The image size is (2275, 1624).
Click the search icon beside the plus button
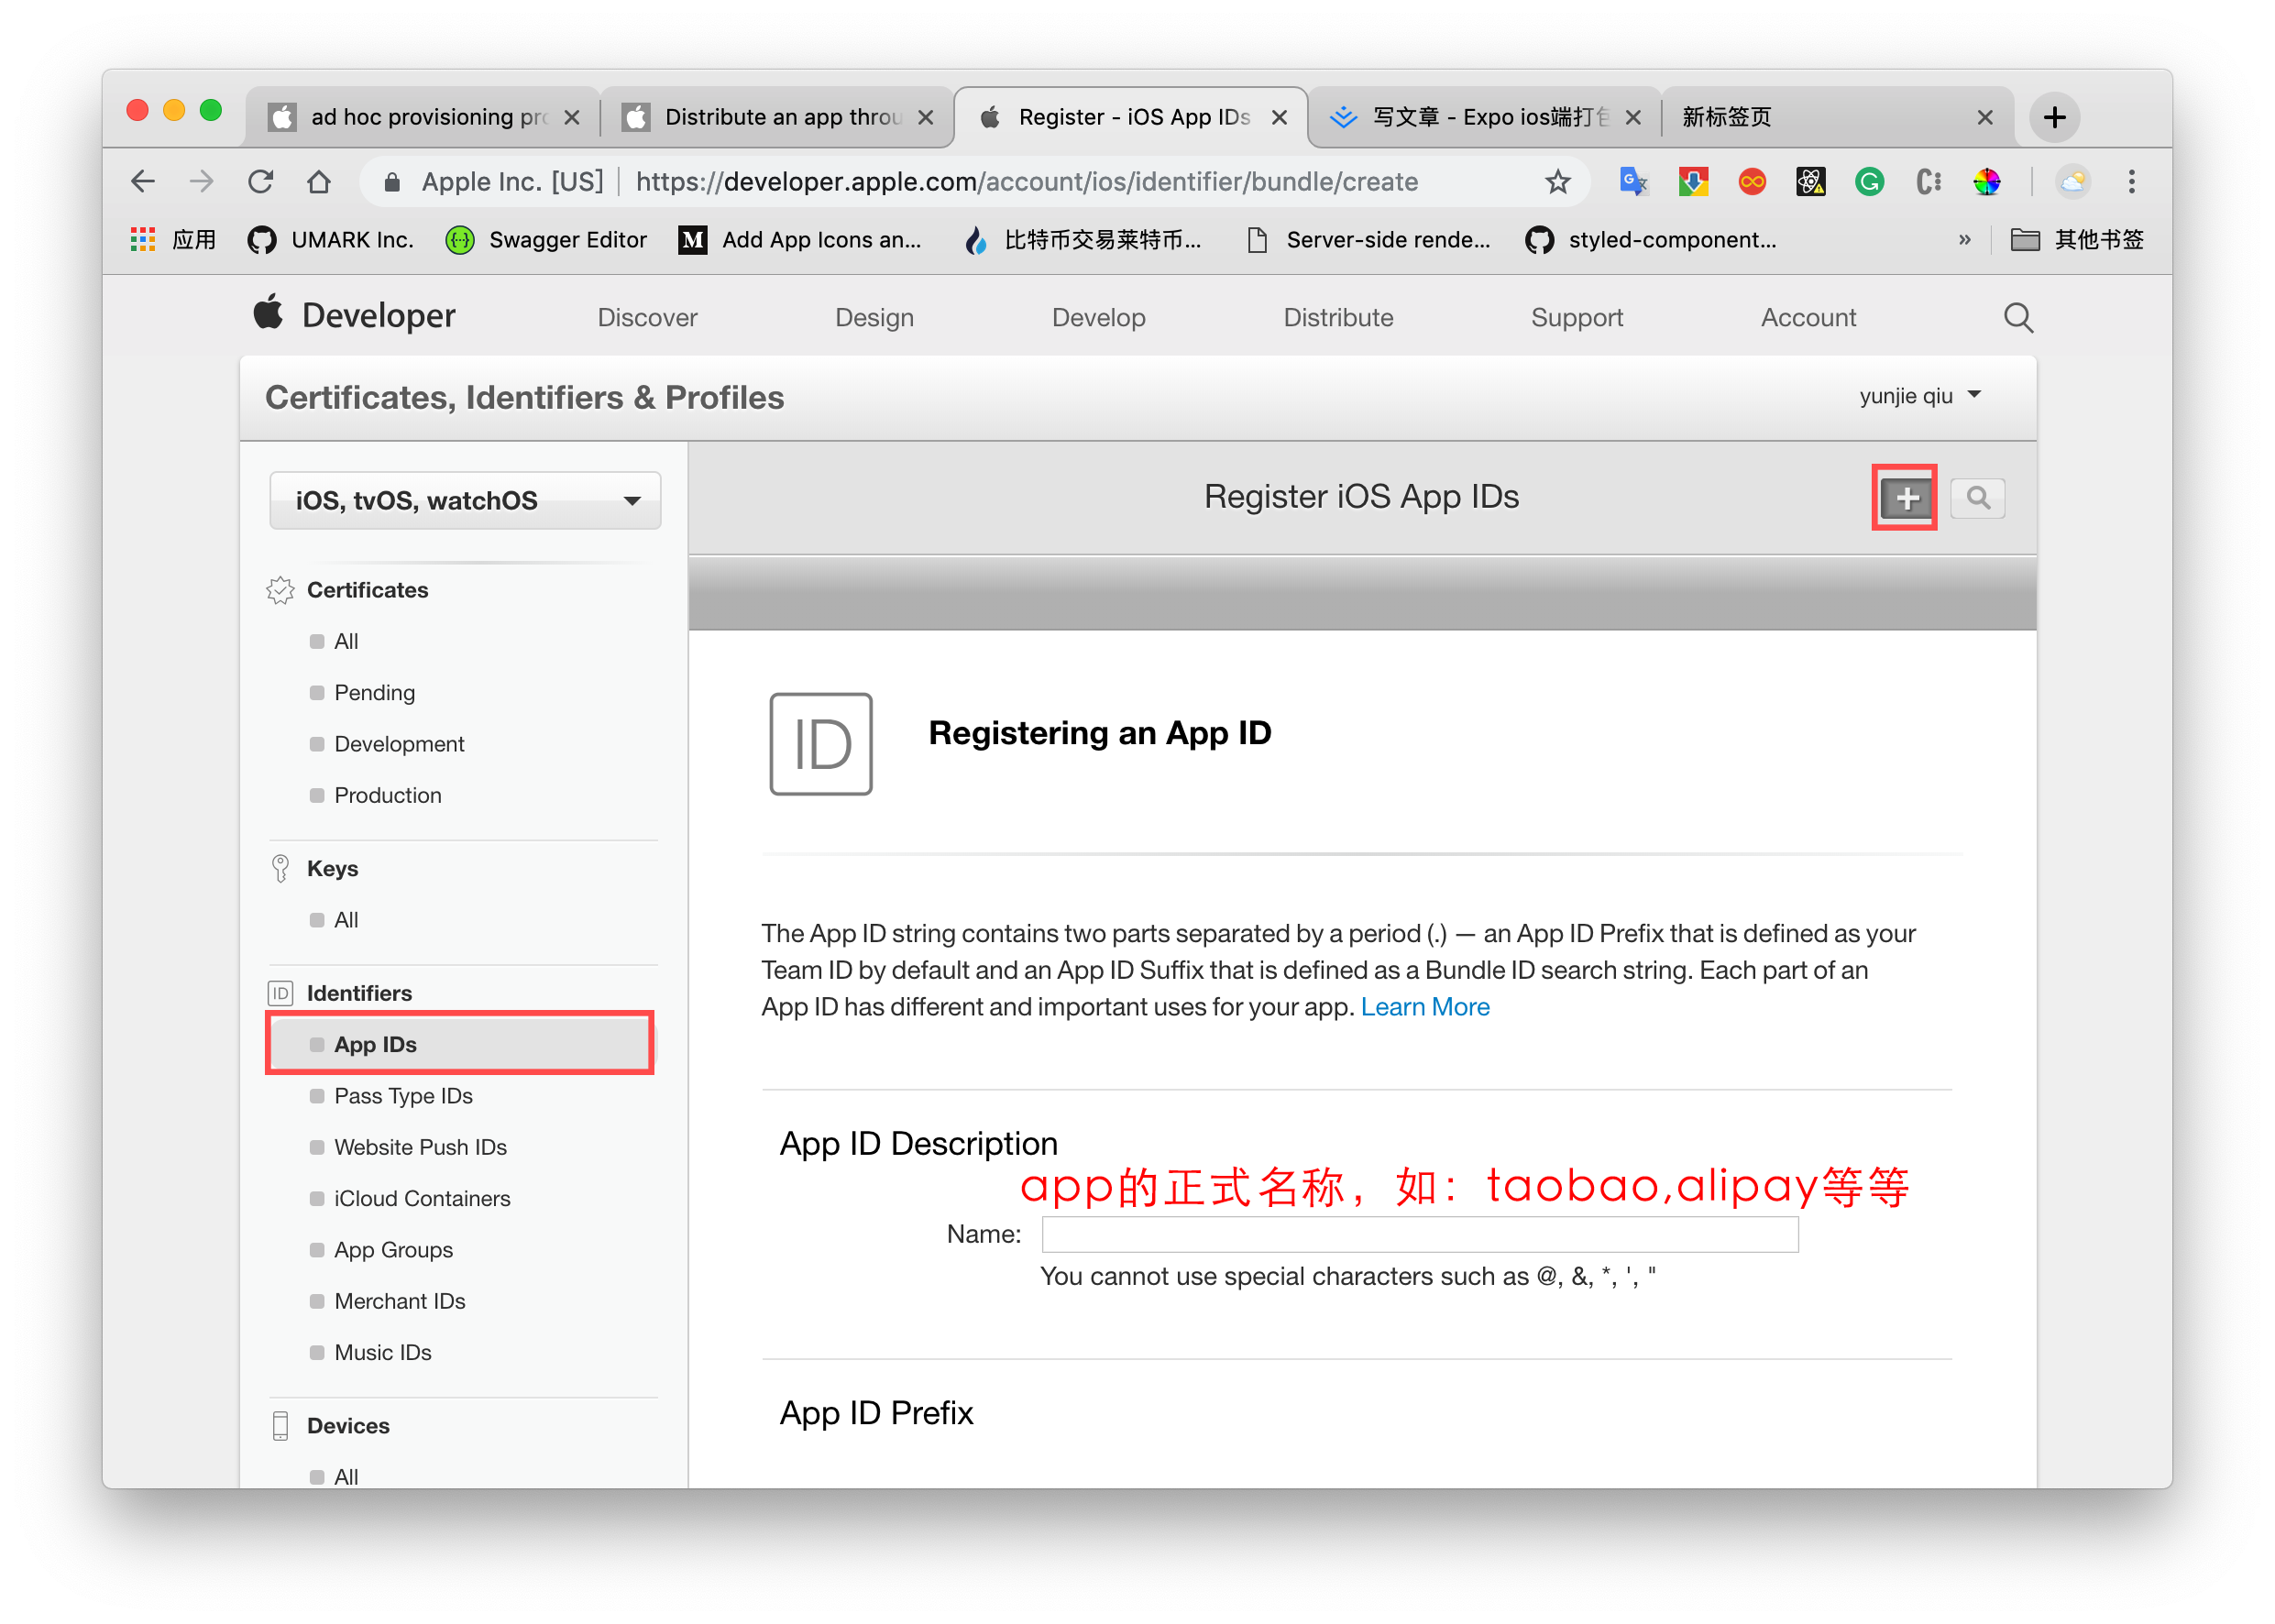click(x=1977, y=498)
